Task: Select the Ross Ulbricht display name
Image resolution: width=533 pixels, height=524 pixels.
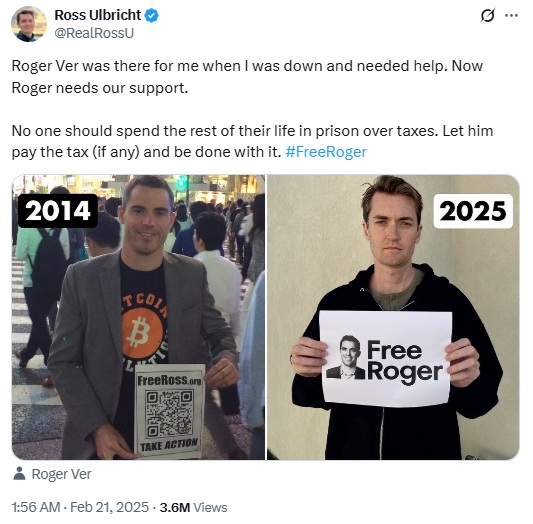Action: point(98,15)
